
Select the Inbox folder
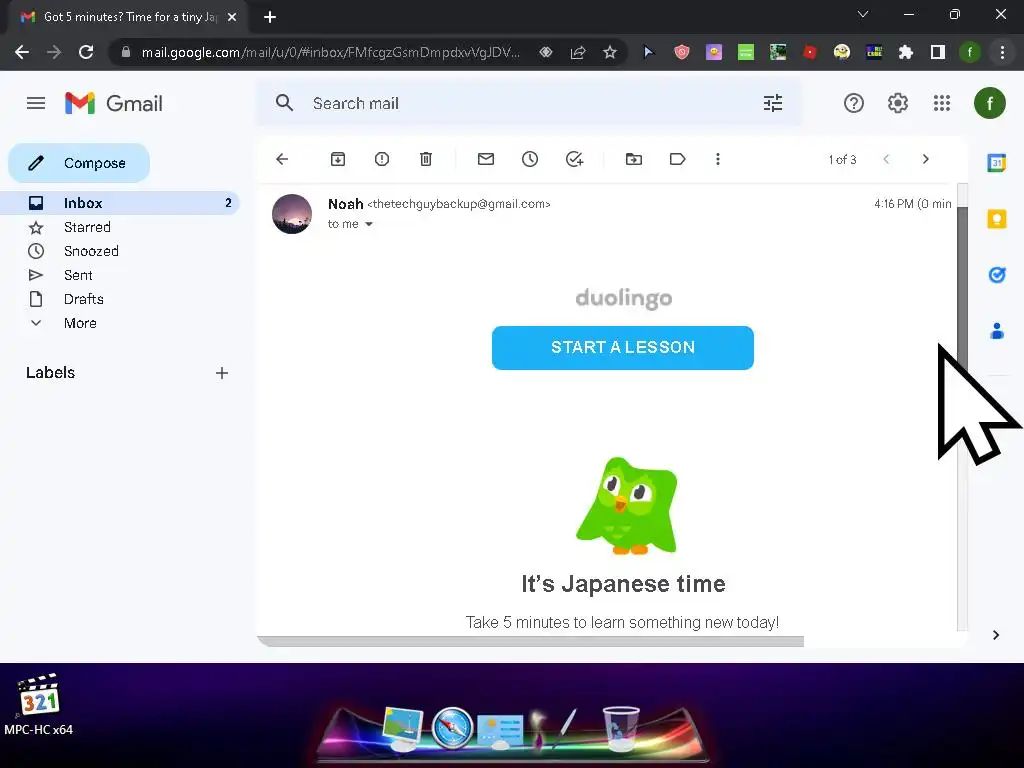(121, 203)
